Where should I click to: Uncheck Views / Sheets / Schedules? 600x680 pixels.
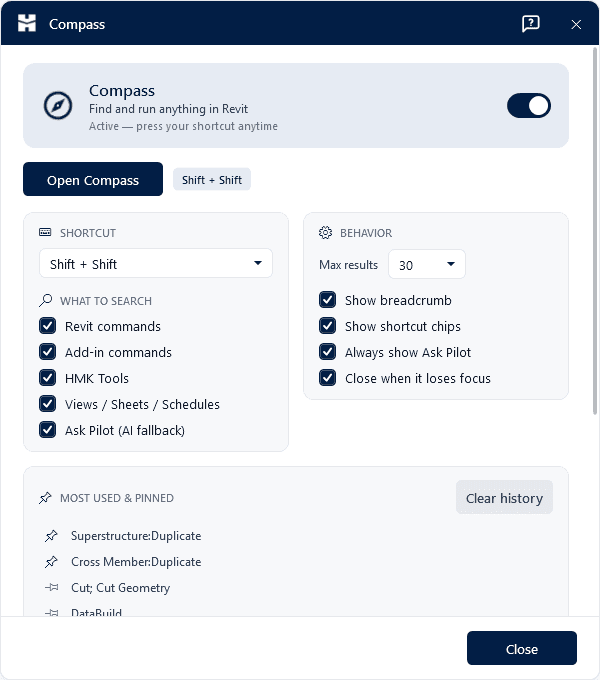tap(48, 404)
